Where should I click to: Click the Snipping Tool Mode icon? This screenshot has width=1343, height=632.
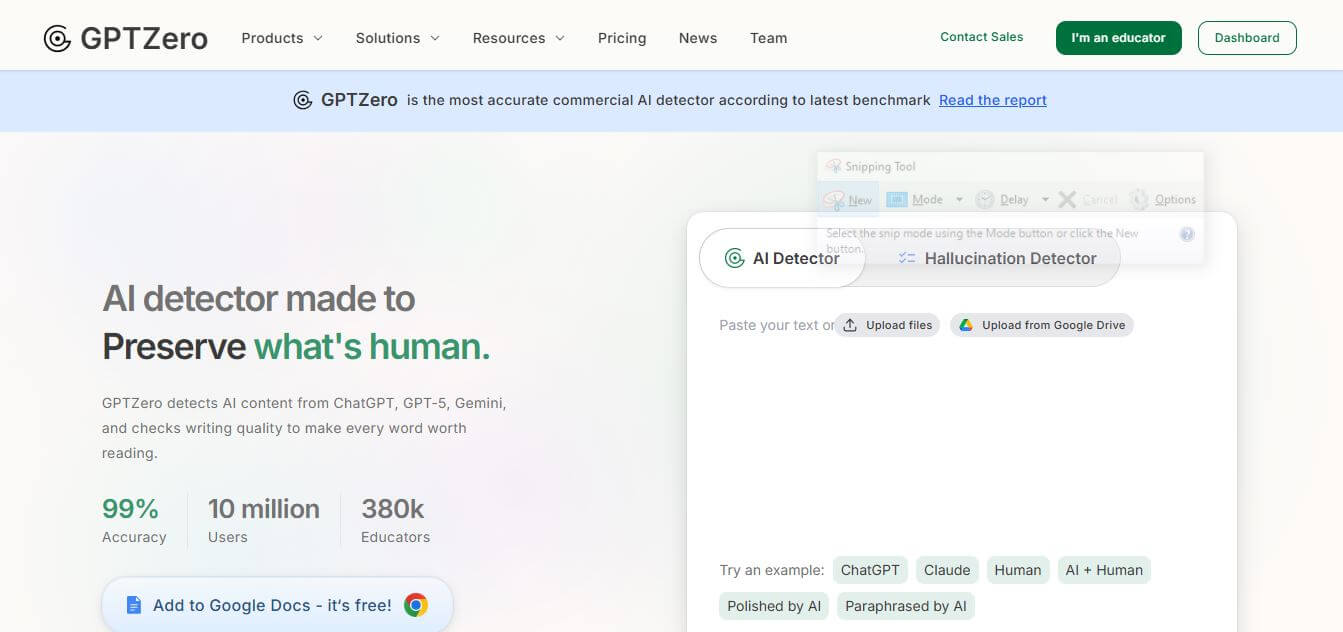(897, 199)
